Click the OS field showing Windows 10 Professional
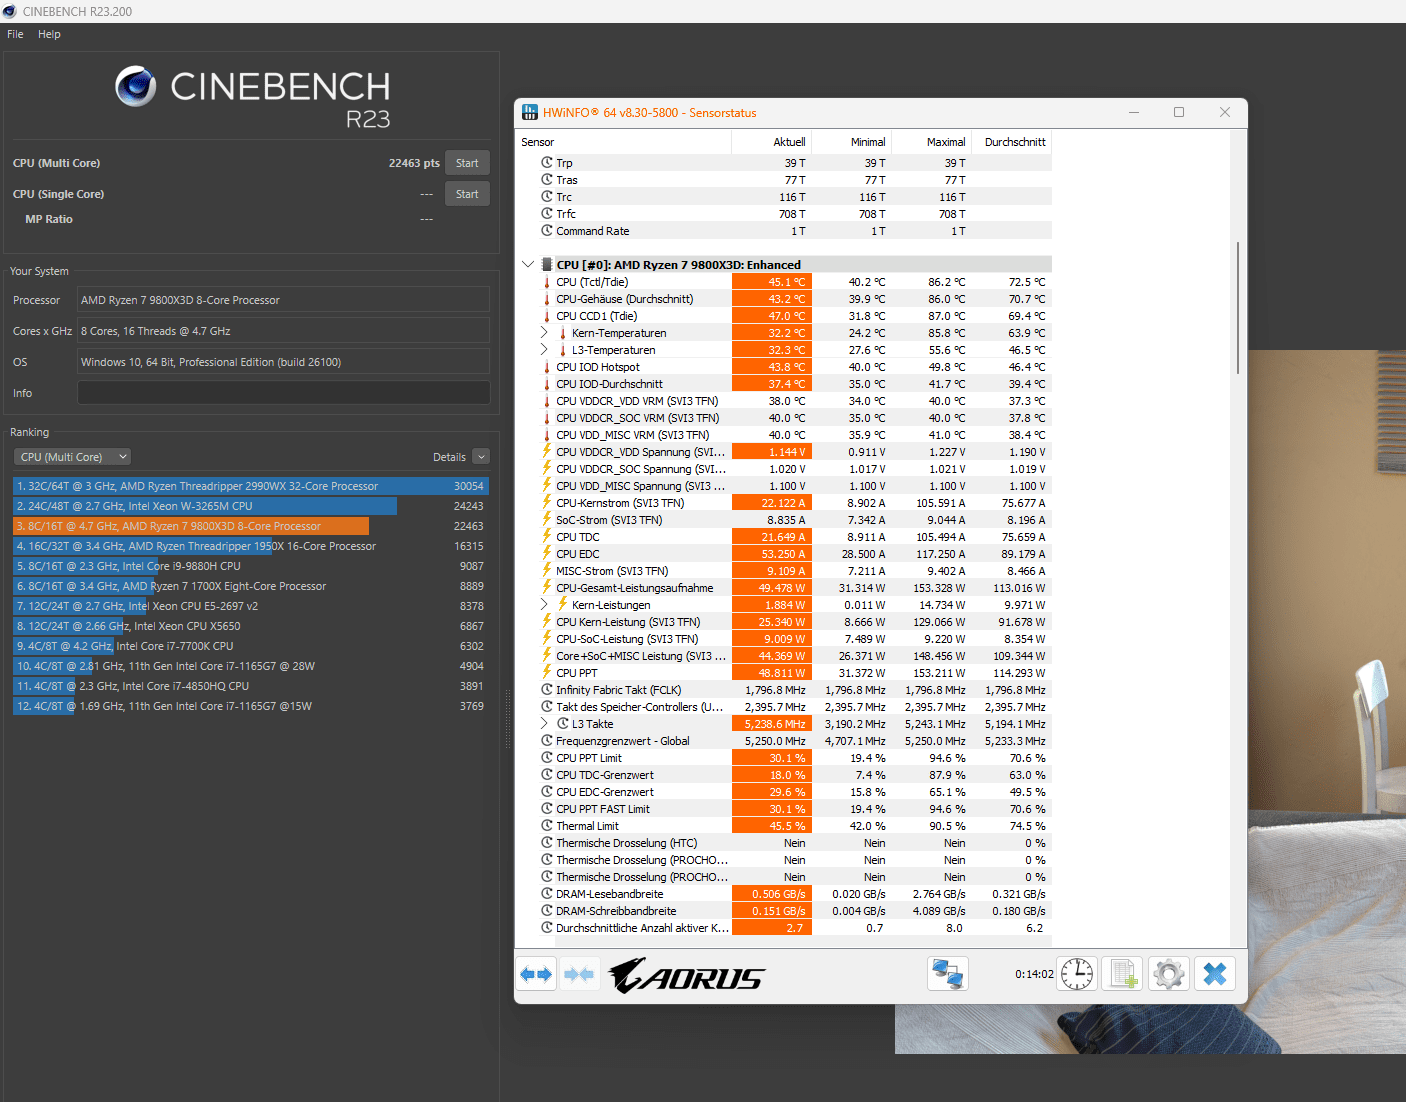 click(284, 362)
